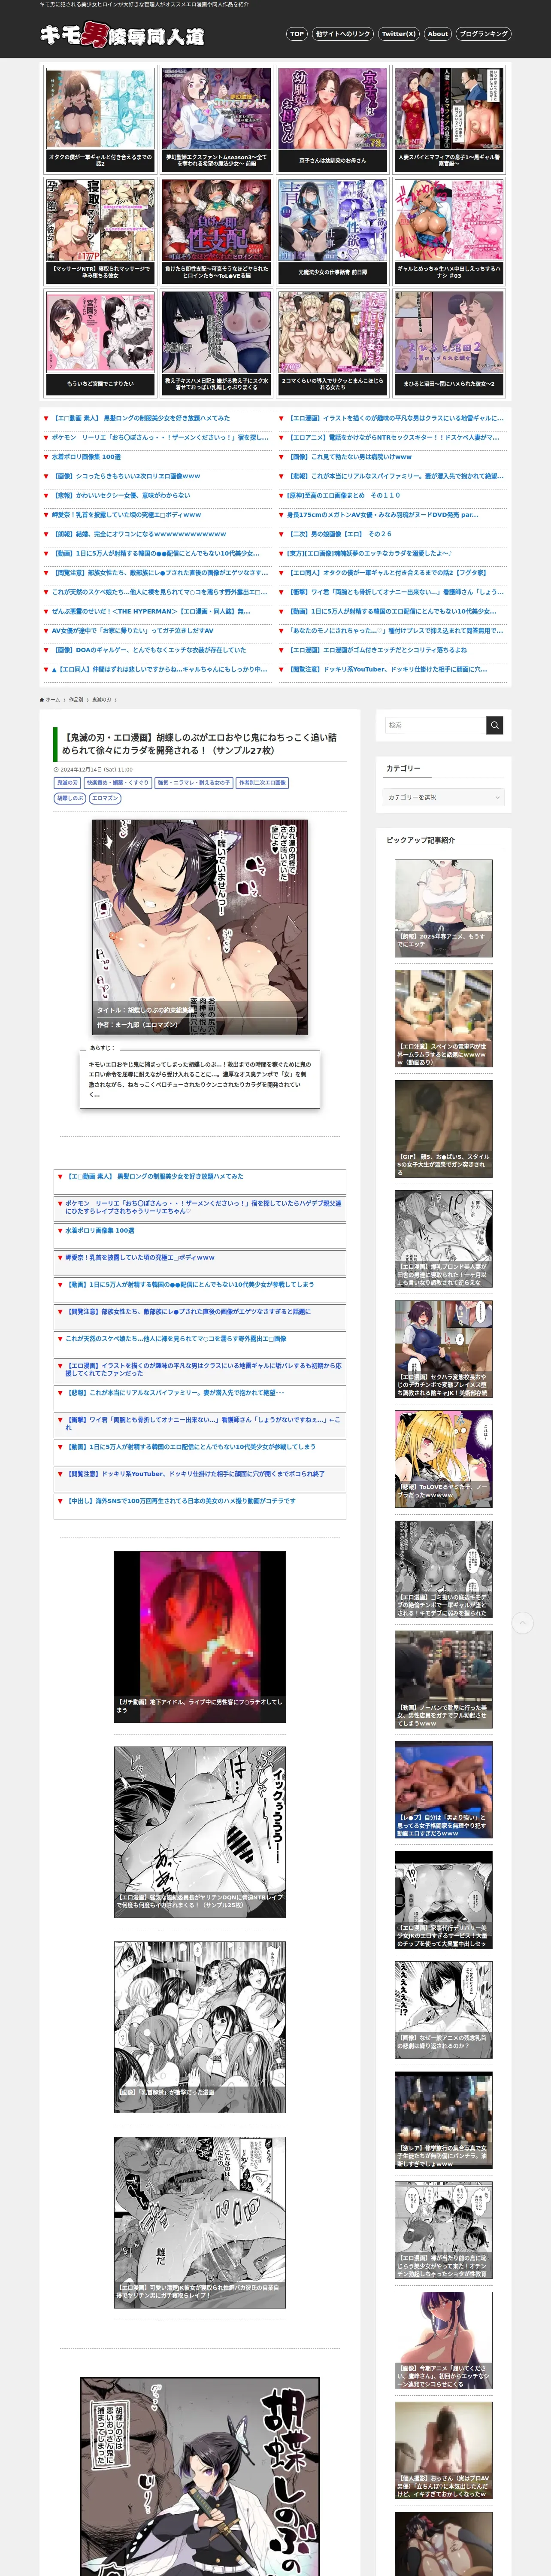This screenshot has width=551, height=2576.
Task: Open the TOP navigation button
Action: pyautogui.click(x=296, y=33)
